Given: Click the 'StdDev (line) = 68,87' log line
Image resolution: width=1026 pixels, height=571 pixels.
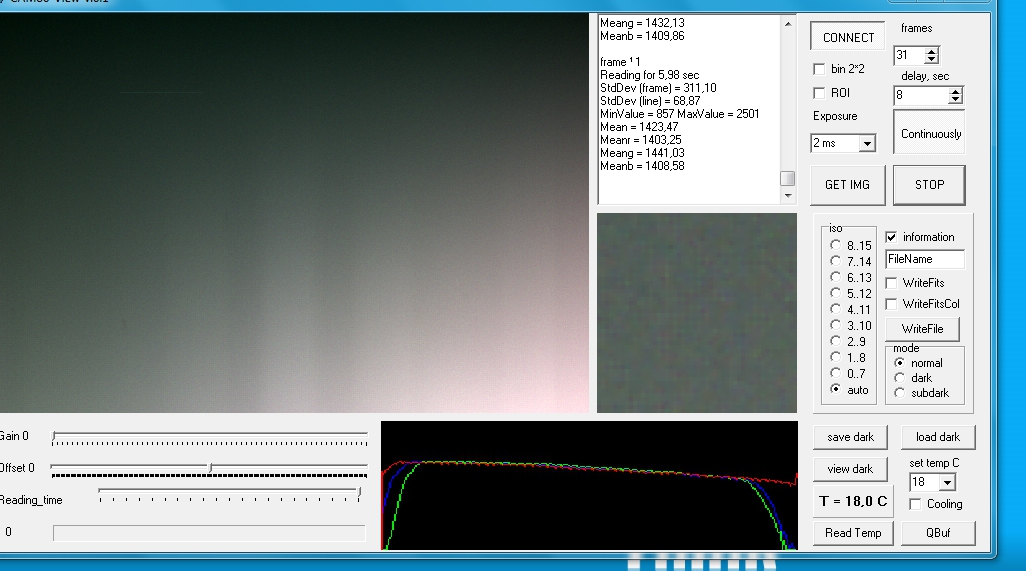Looking at the screenshot, I should coord(650,101).
